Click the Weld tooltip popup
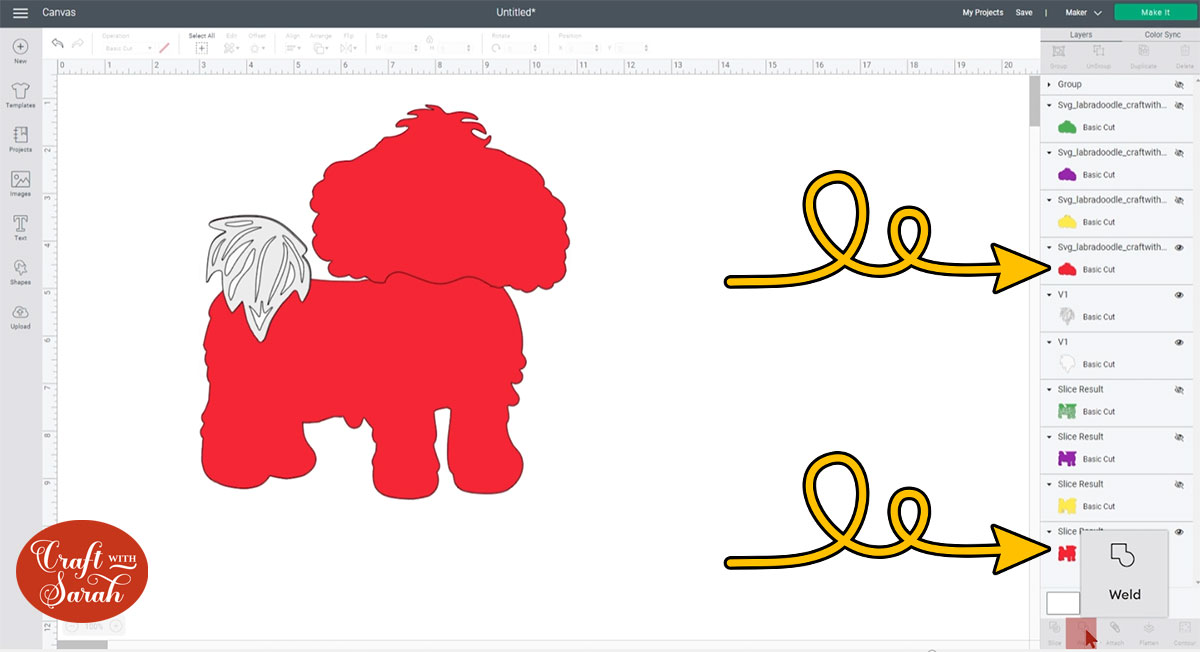 click(1124, 572)
